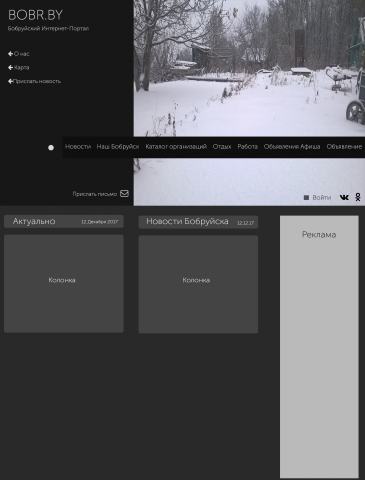
Task: Click the arrow icon beside 'О нас'
Action: coord(10,54)
